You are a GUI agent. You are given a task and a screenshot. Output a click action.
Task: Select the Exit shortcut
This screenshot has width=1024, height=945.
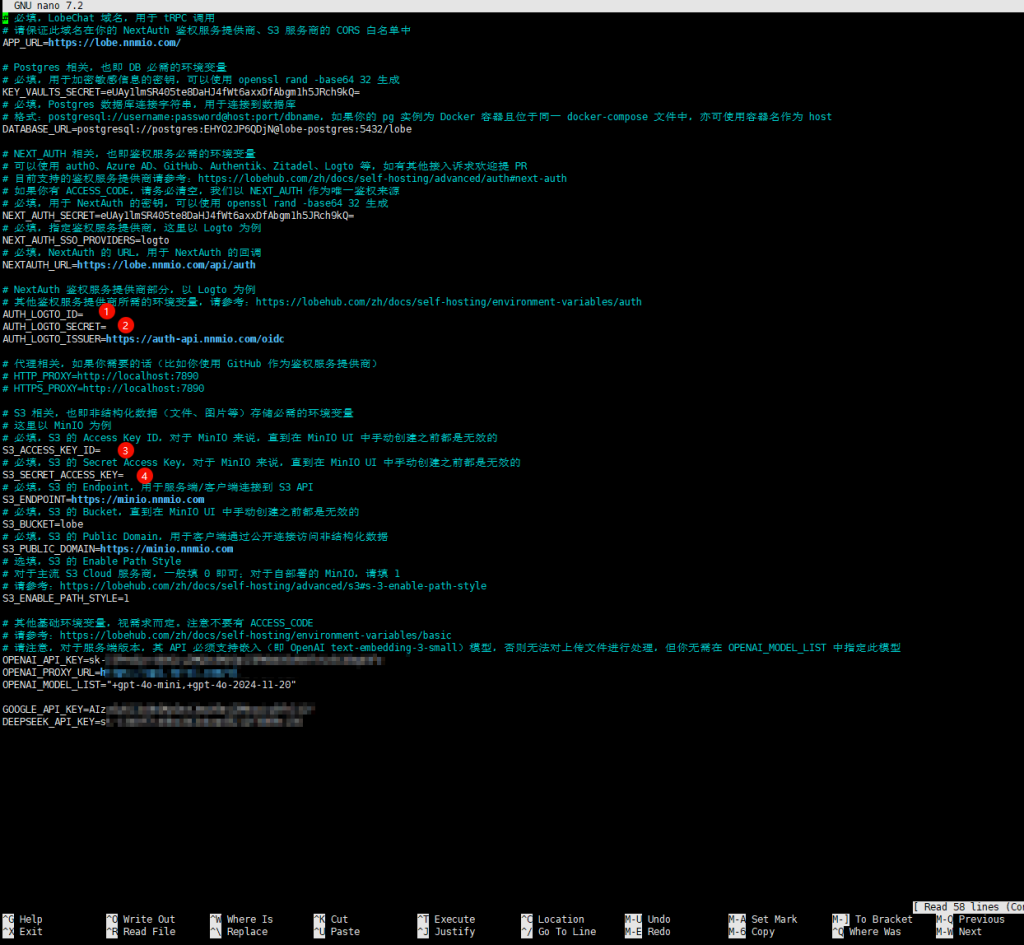pyautogui.click(x=30, y=932)
